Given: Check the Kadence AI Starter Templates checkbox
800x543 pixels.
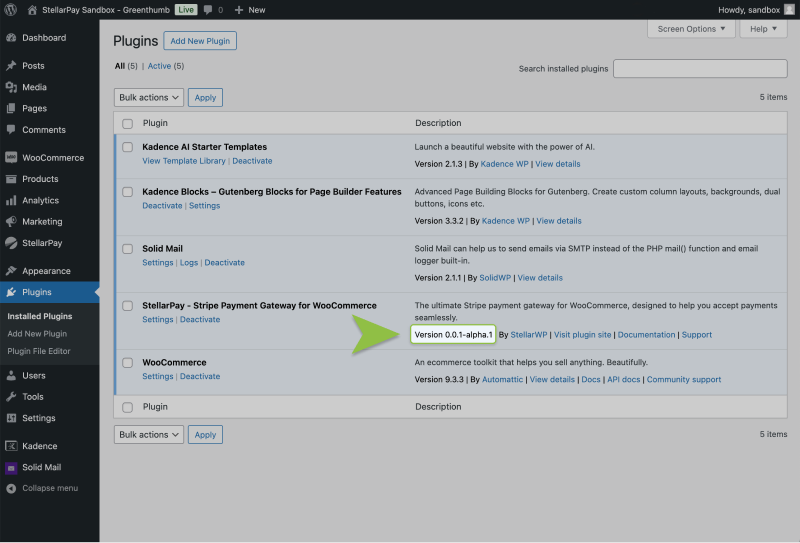Looking at the screenshot, I should [127, 147].
